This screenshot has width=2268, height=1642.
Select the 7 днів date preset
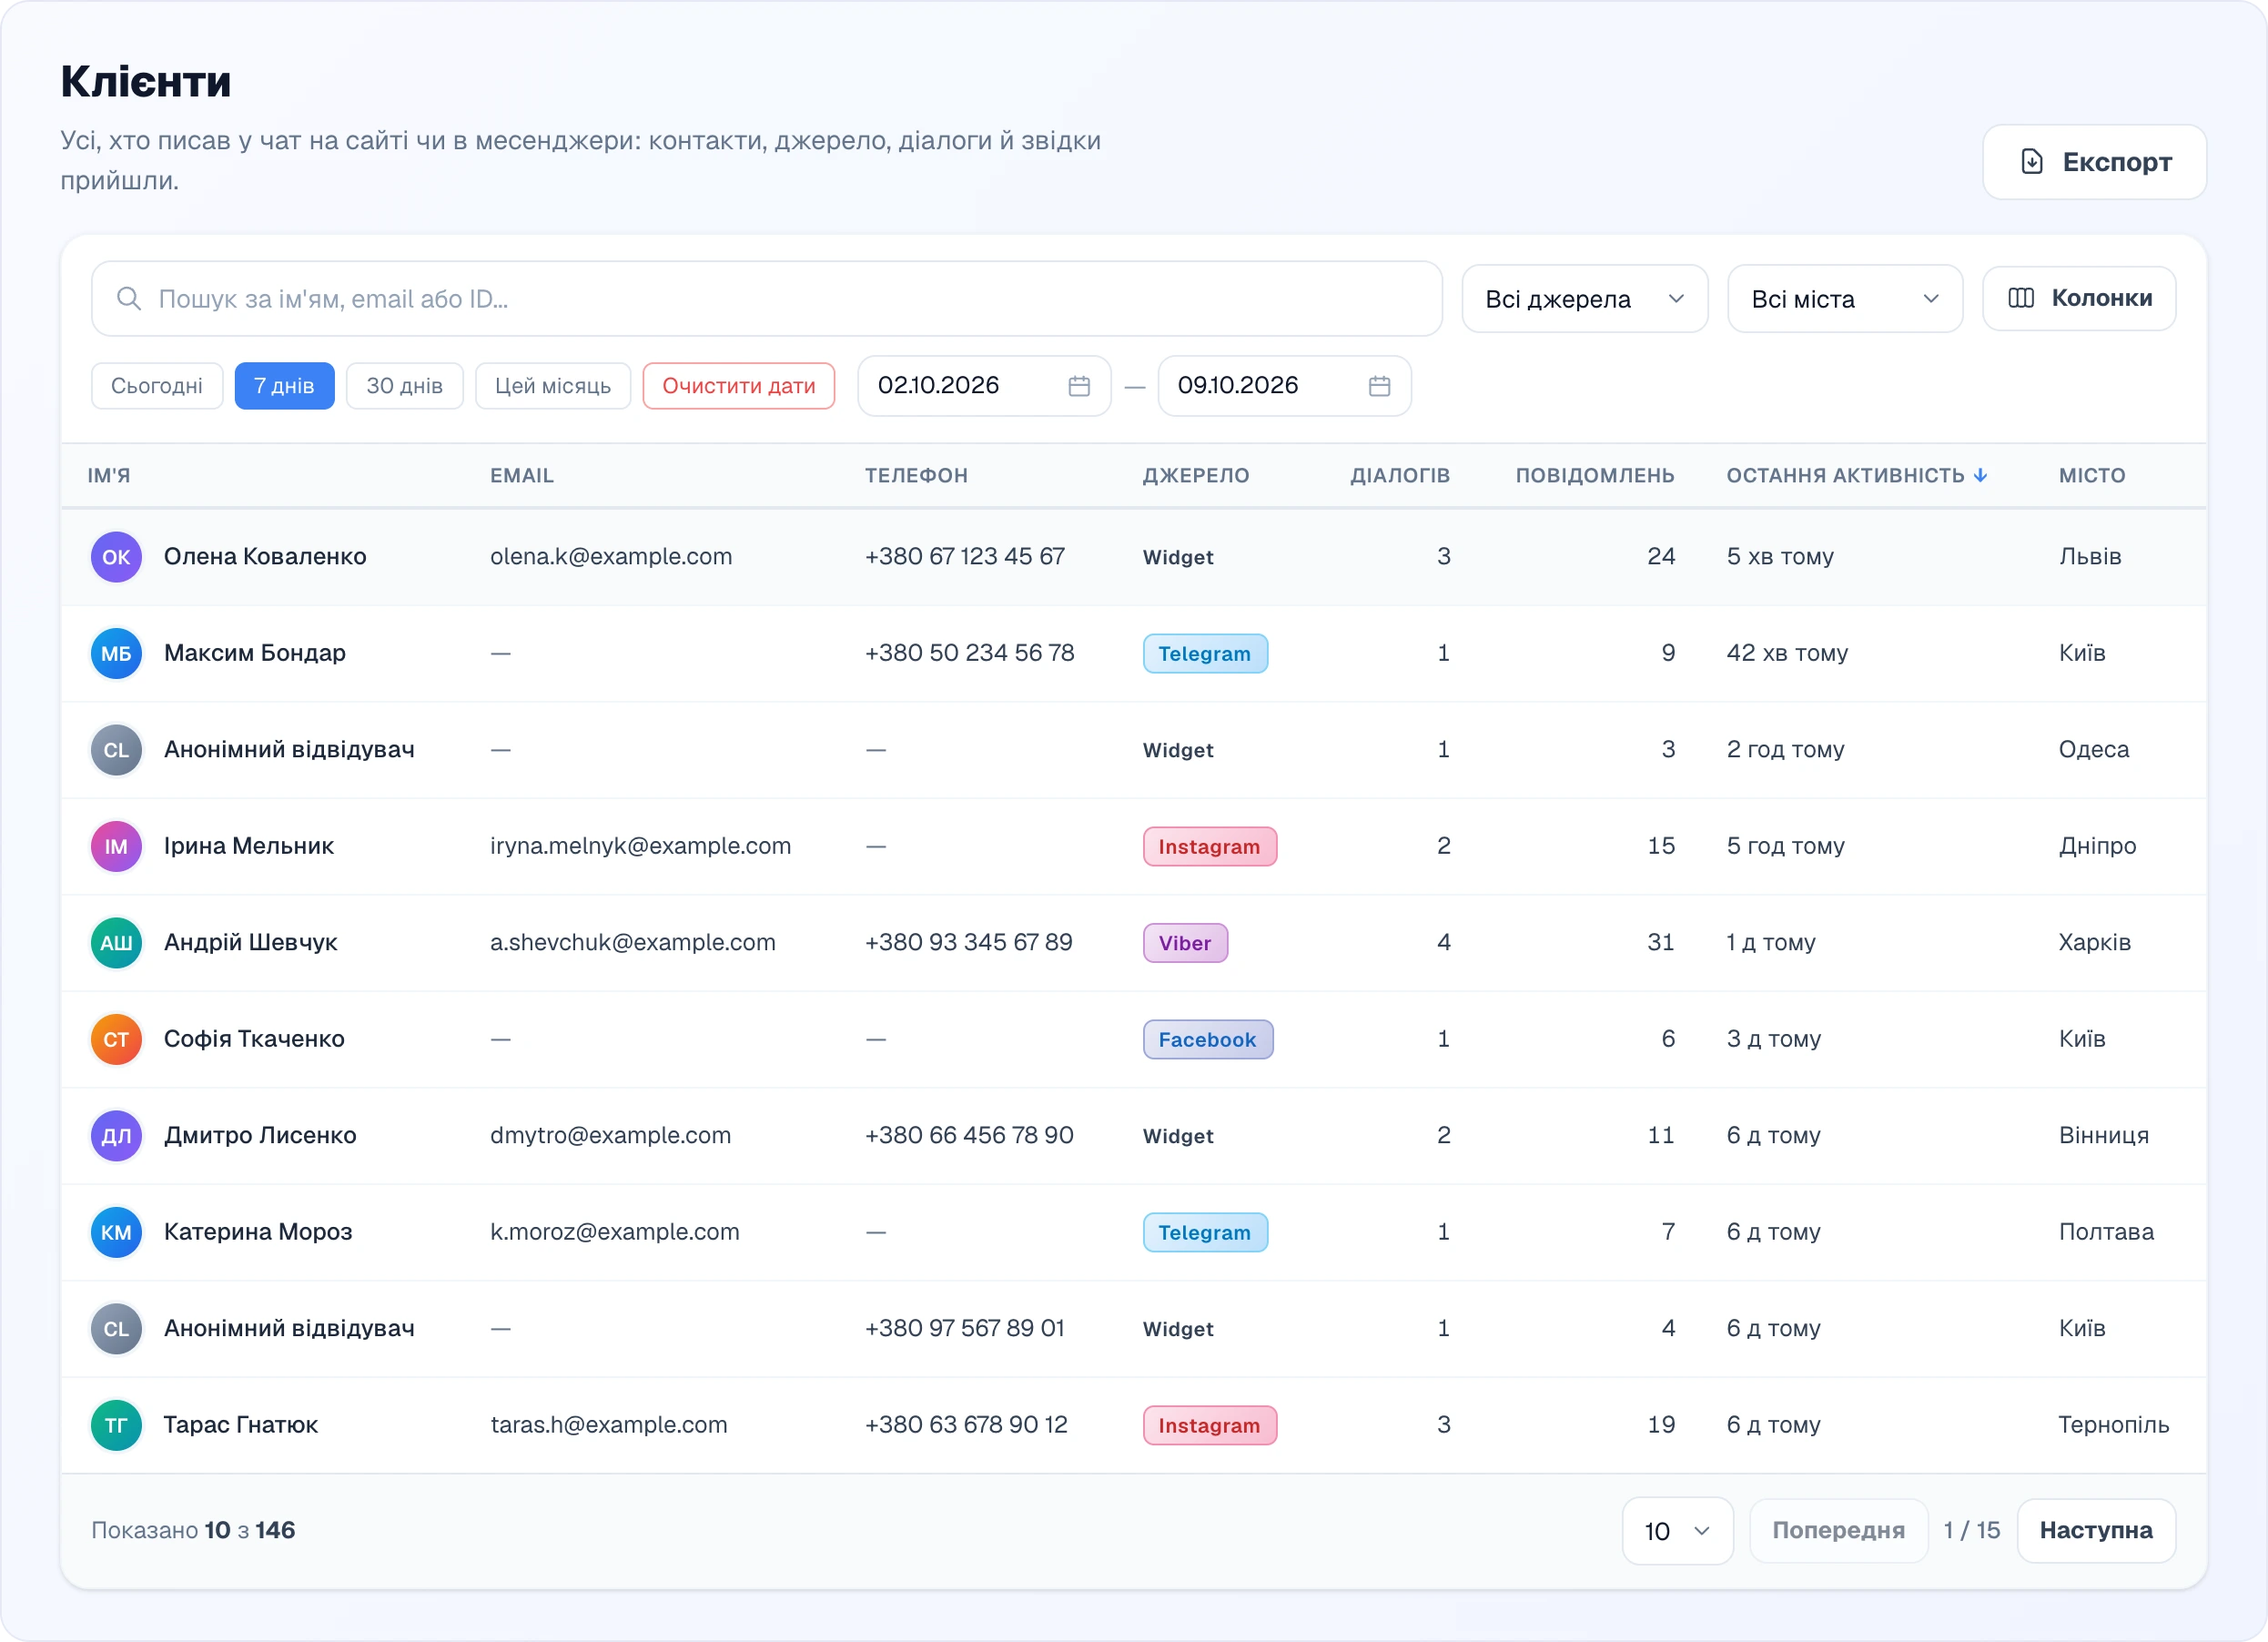pos(284,386)
